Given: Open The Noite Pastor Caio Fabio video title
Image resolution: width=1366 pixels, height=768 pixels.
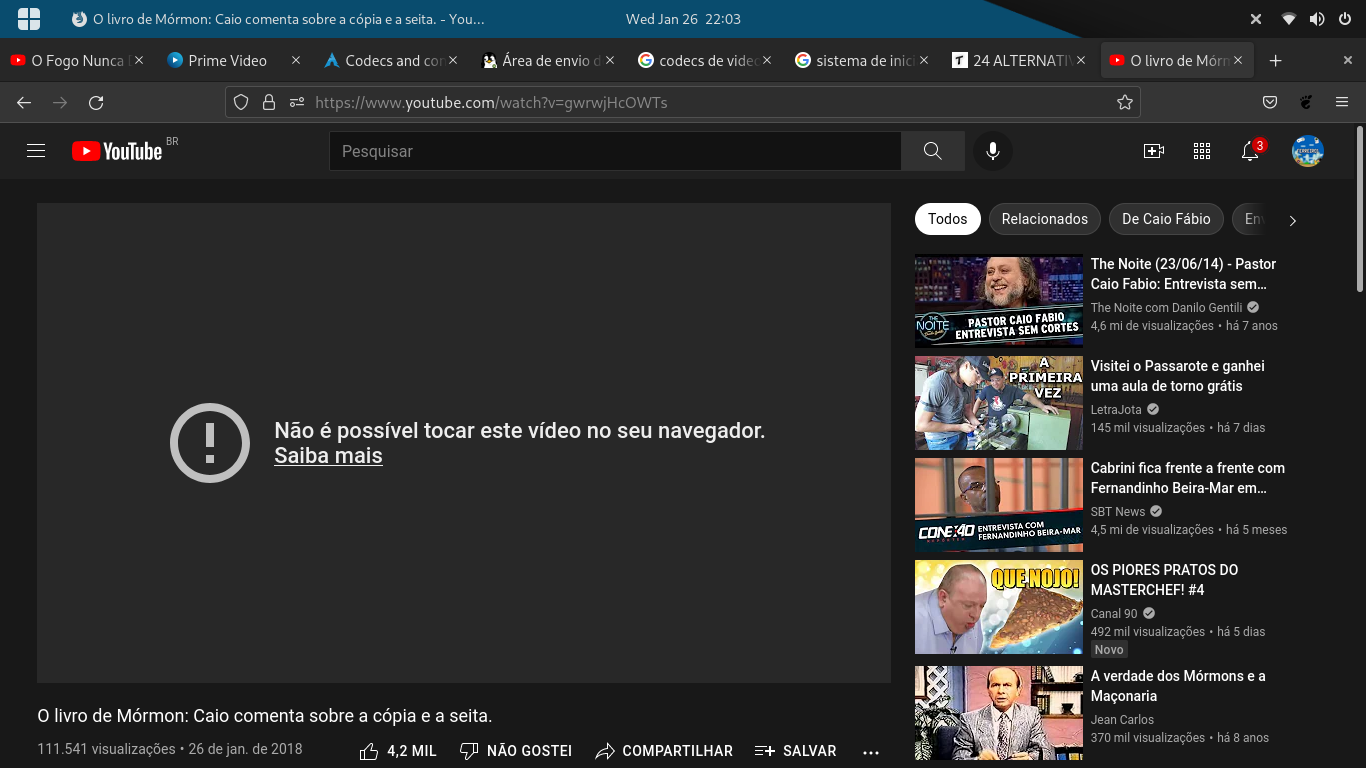Looking at the screenshot, I should point(1183,274).
